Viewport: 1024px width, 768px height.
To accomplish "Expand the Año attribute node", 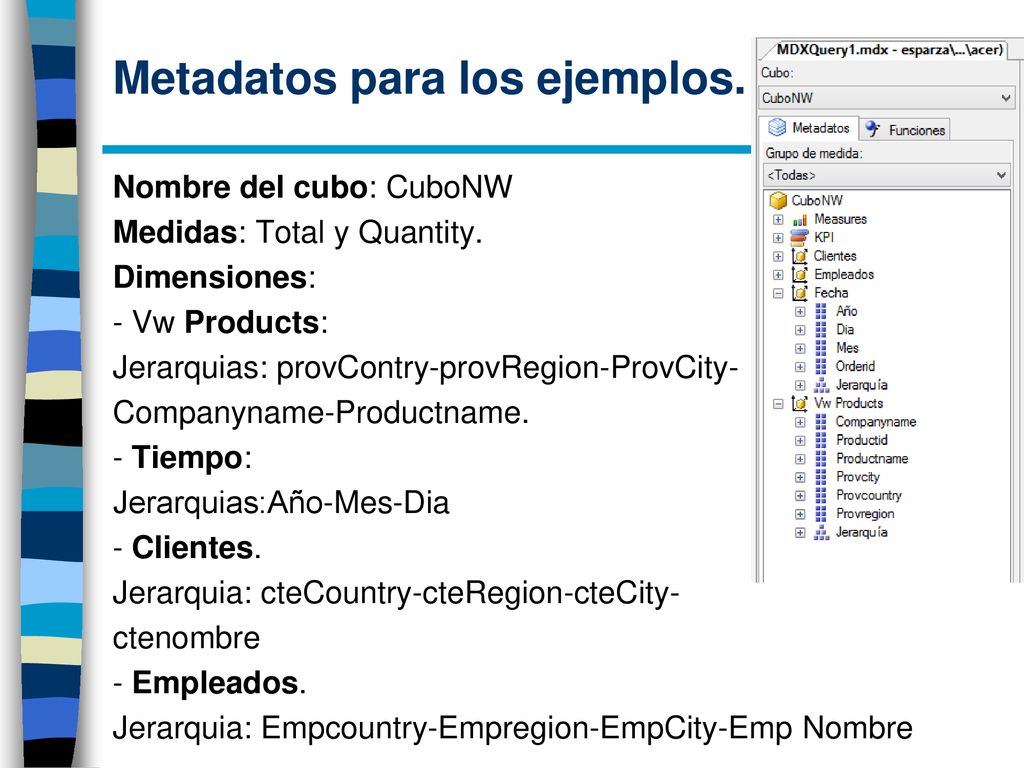I will (x=800, y=312).
